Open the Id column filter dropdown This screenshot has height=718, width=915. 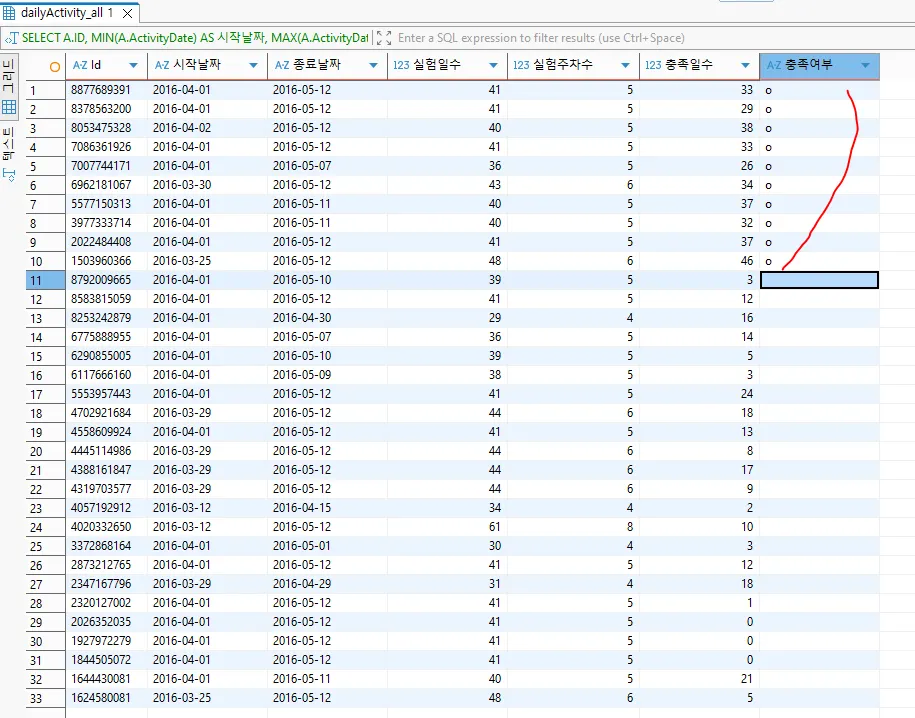click(x=134, y=66)
